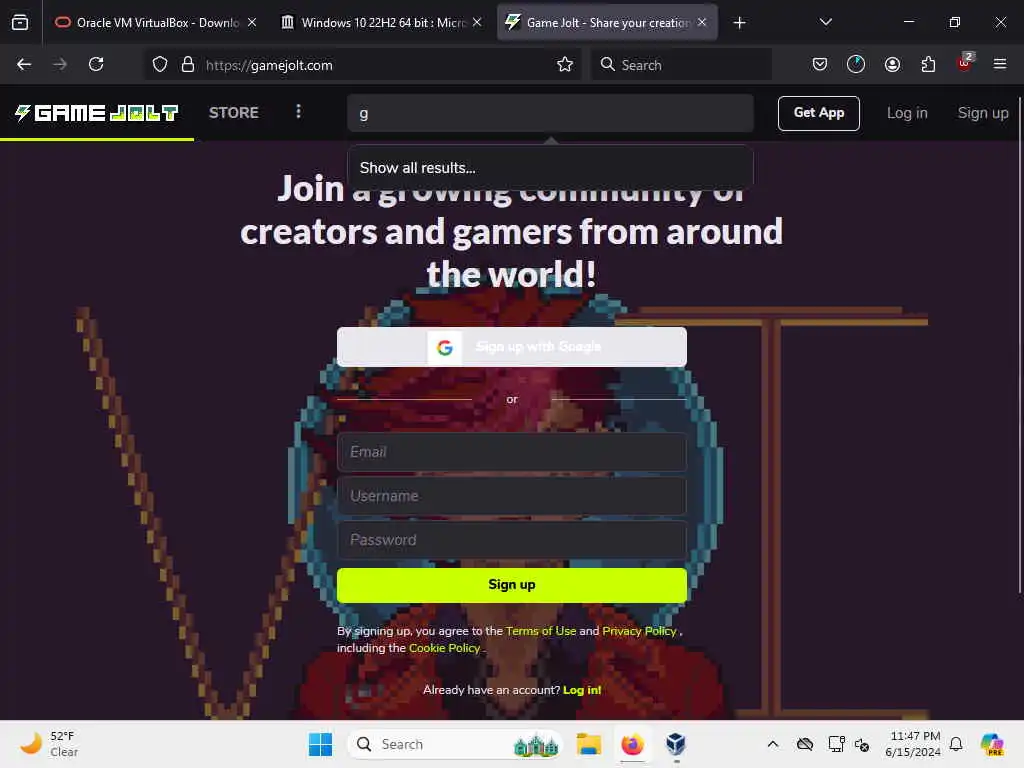
Task: Close the Oracle VM VirtualBox tab
Action: point(252,22)
